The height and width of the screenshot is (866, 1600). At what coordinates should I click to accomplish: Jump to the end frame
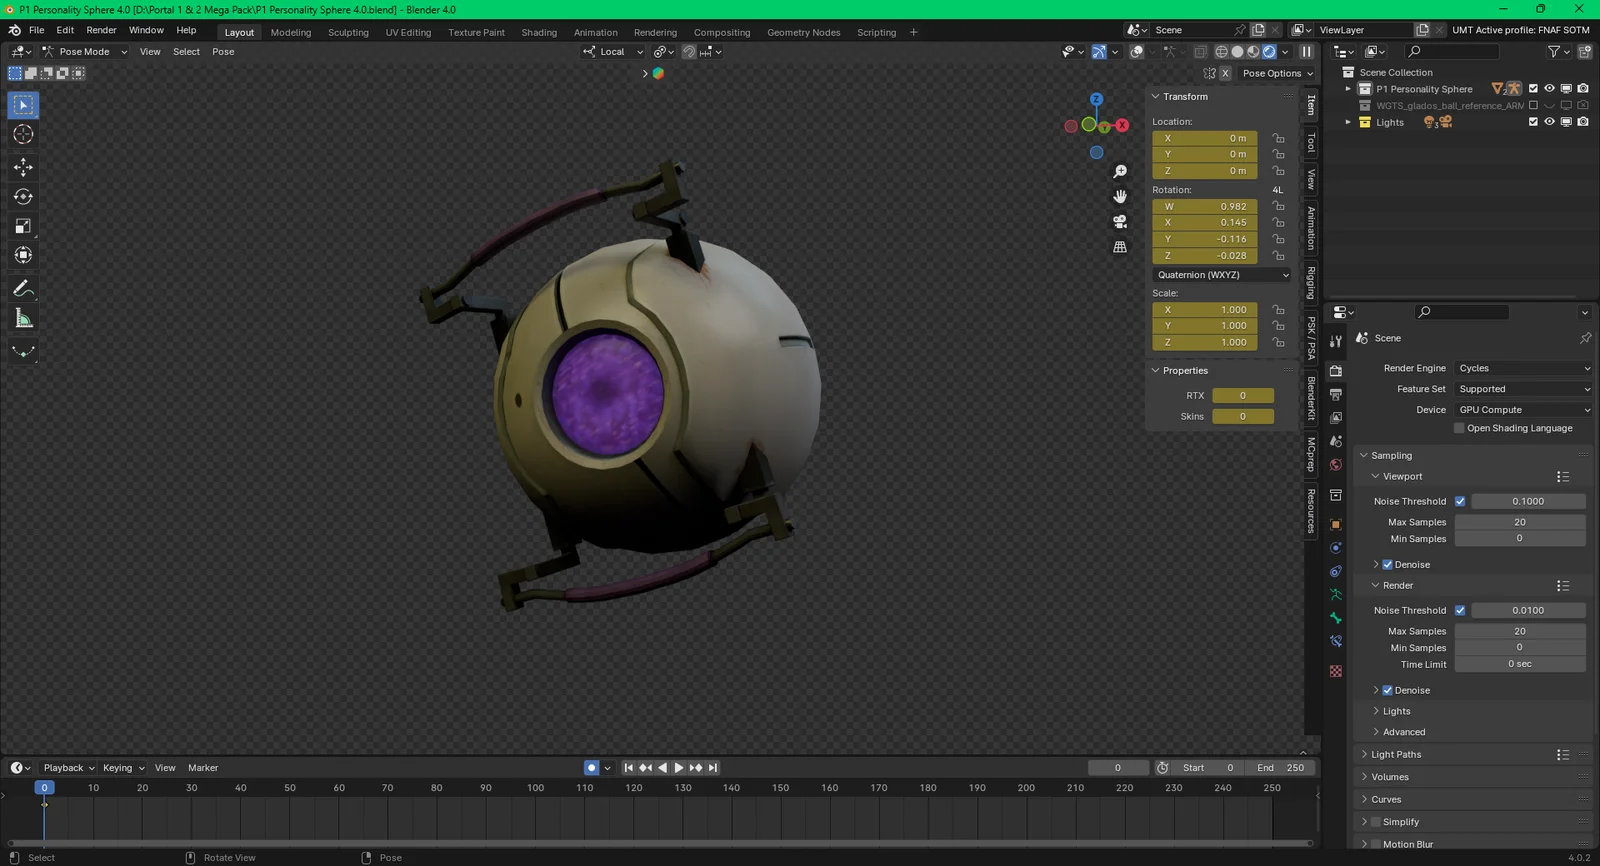(713, 768)
